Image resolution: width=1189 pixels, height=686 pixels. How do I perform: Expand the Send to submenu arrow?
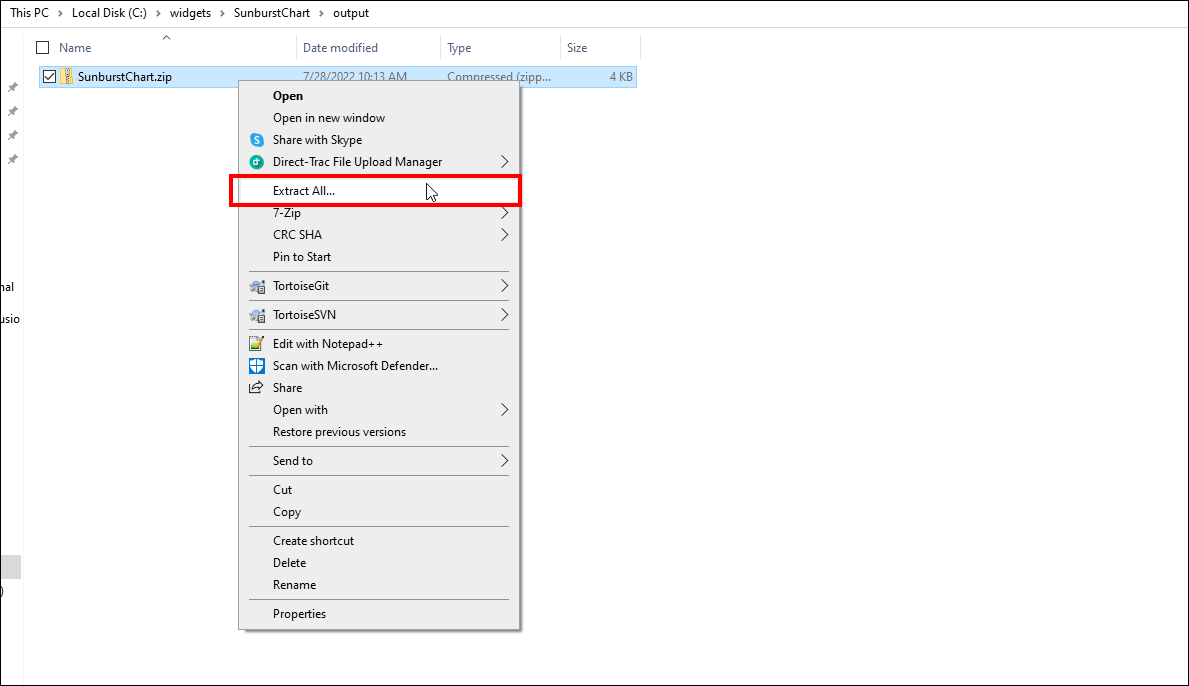(504, 461)
